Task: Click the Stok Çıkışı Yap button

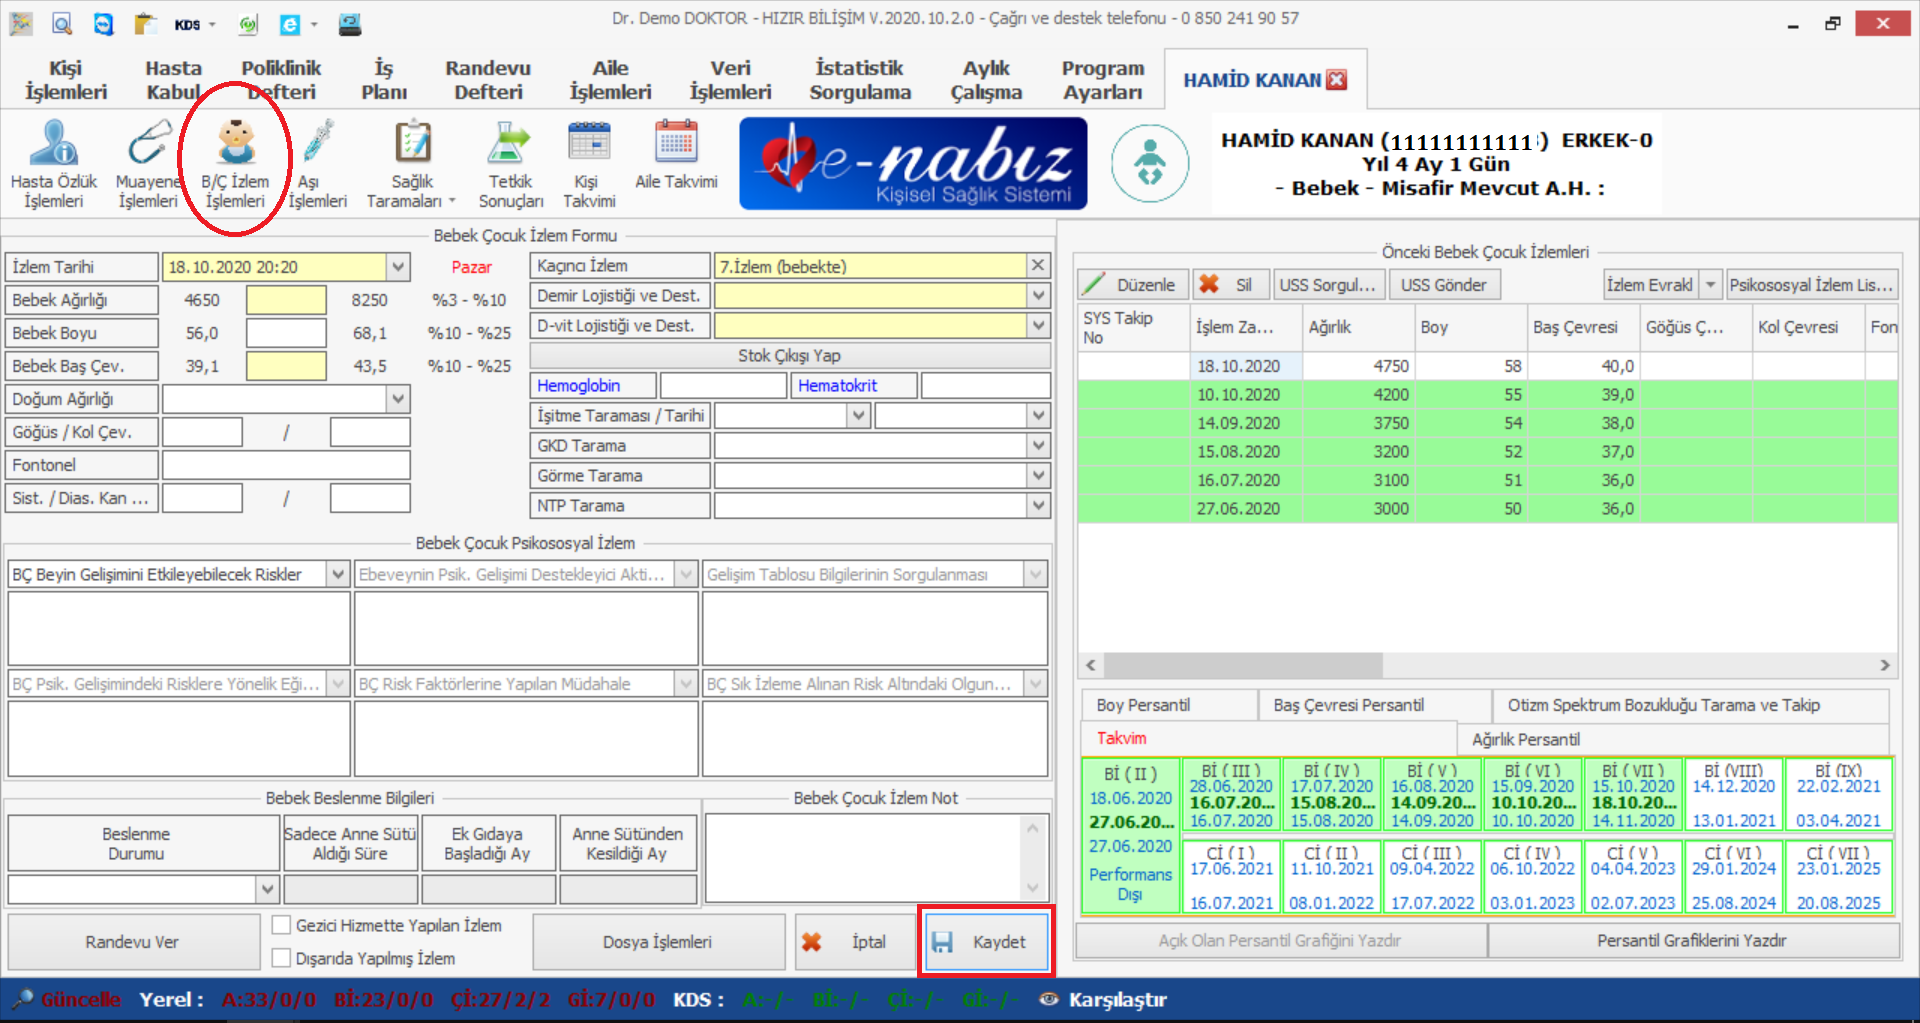Action: point(789,356)
